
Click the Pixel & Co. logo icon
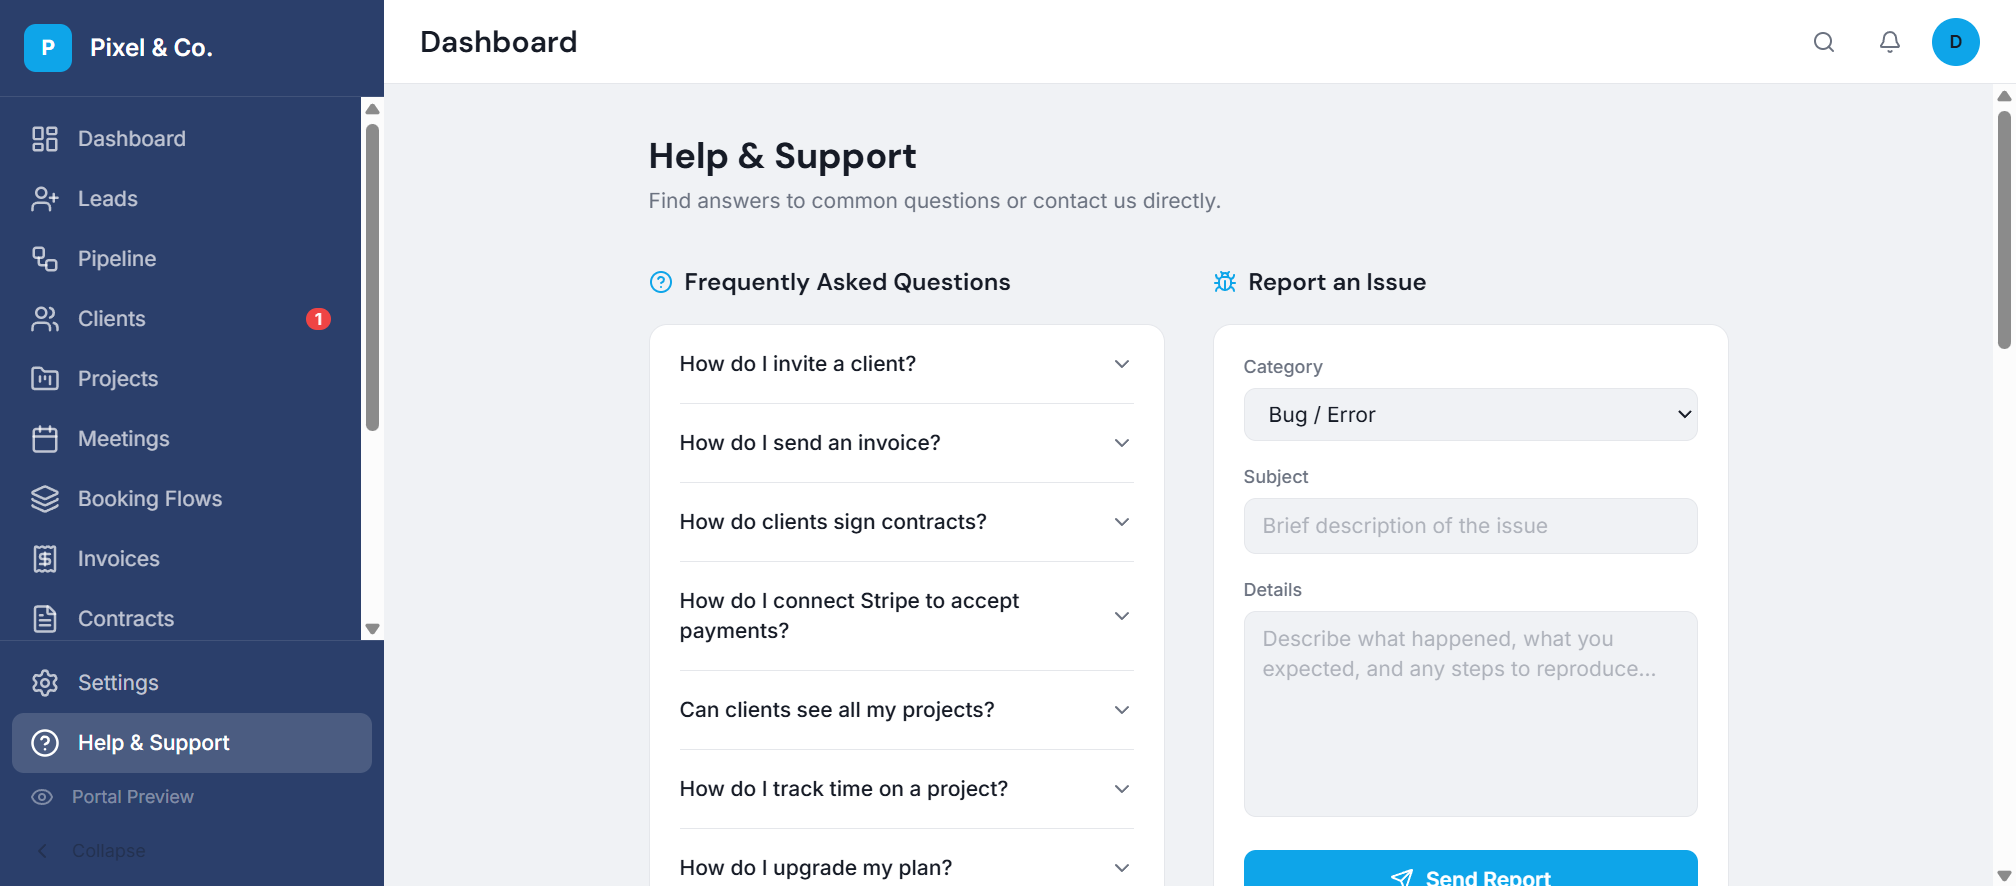click(x=48, y=48)
